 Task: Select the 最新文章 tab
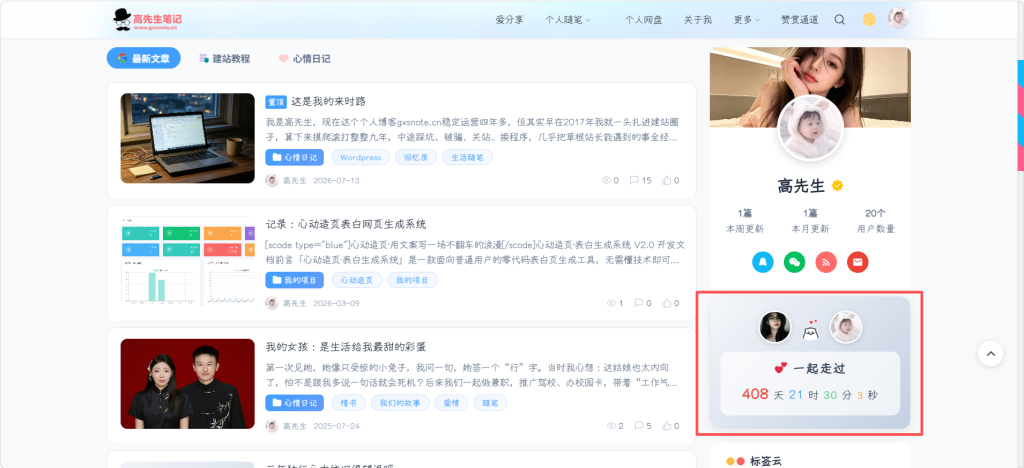[x=144, y=58]
